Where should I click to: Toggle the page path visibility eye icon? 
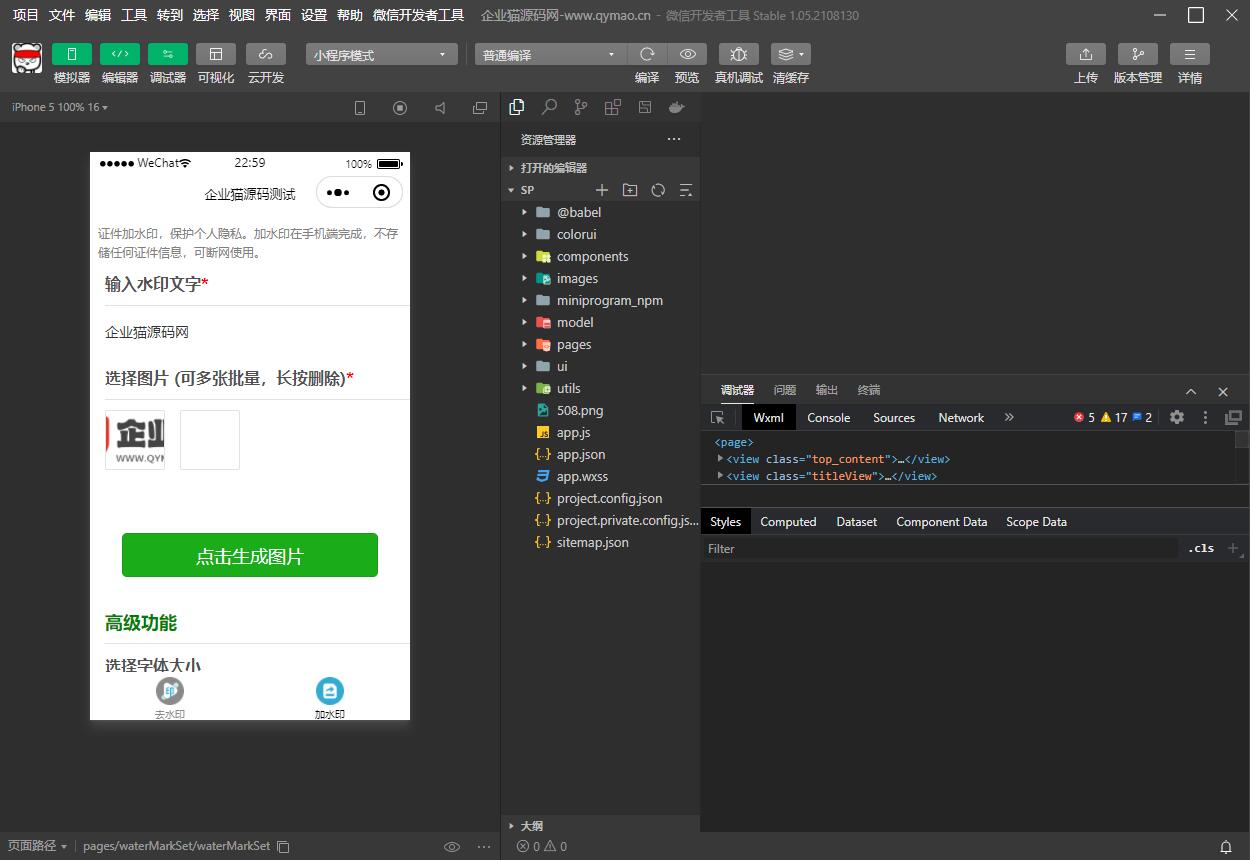click(452, 846)
